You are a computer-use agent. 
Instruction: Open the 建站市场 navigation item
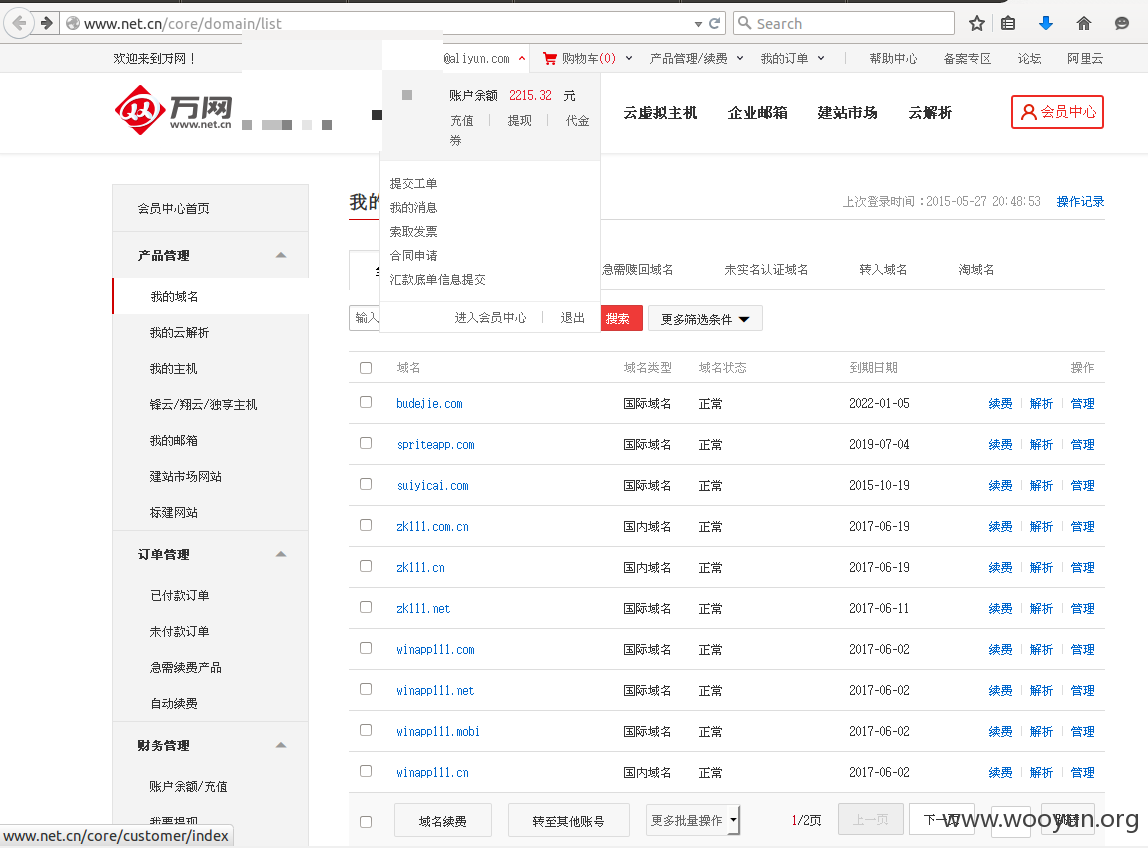(847, 113)
